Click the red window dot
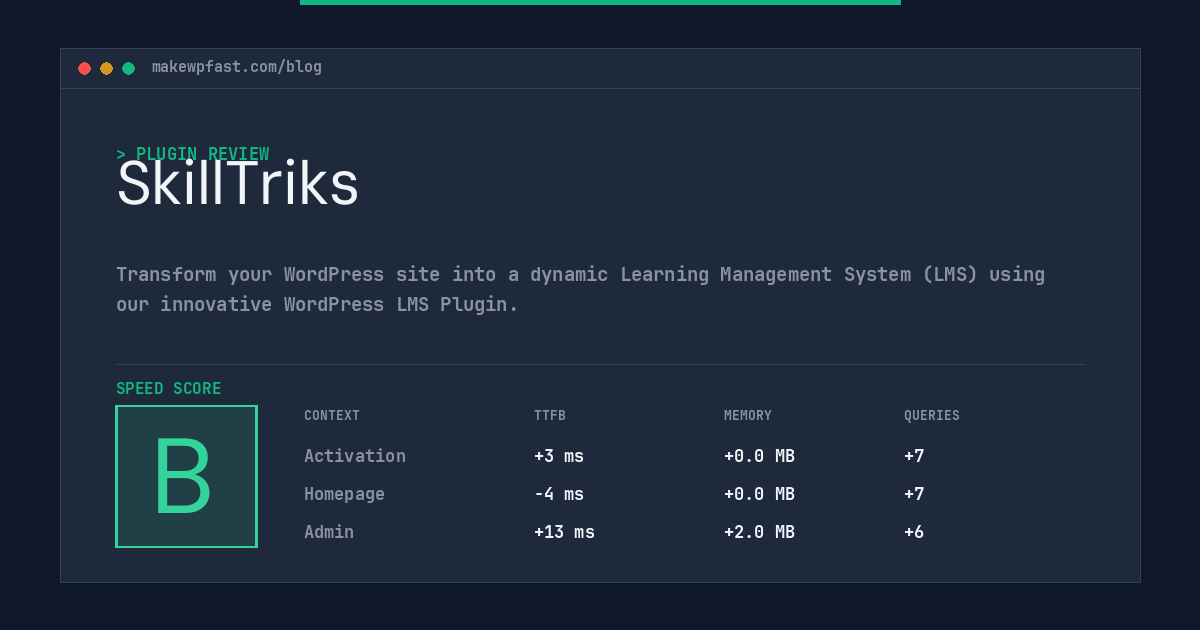Image resolution: width=1200 pixels, height=630 pixels. [x=84, y=68]
